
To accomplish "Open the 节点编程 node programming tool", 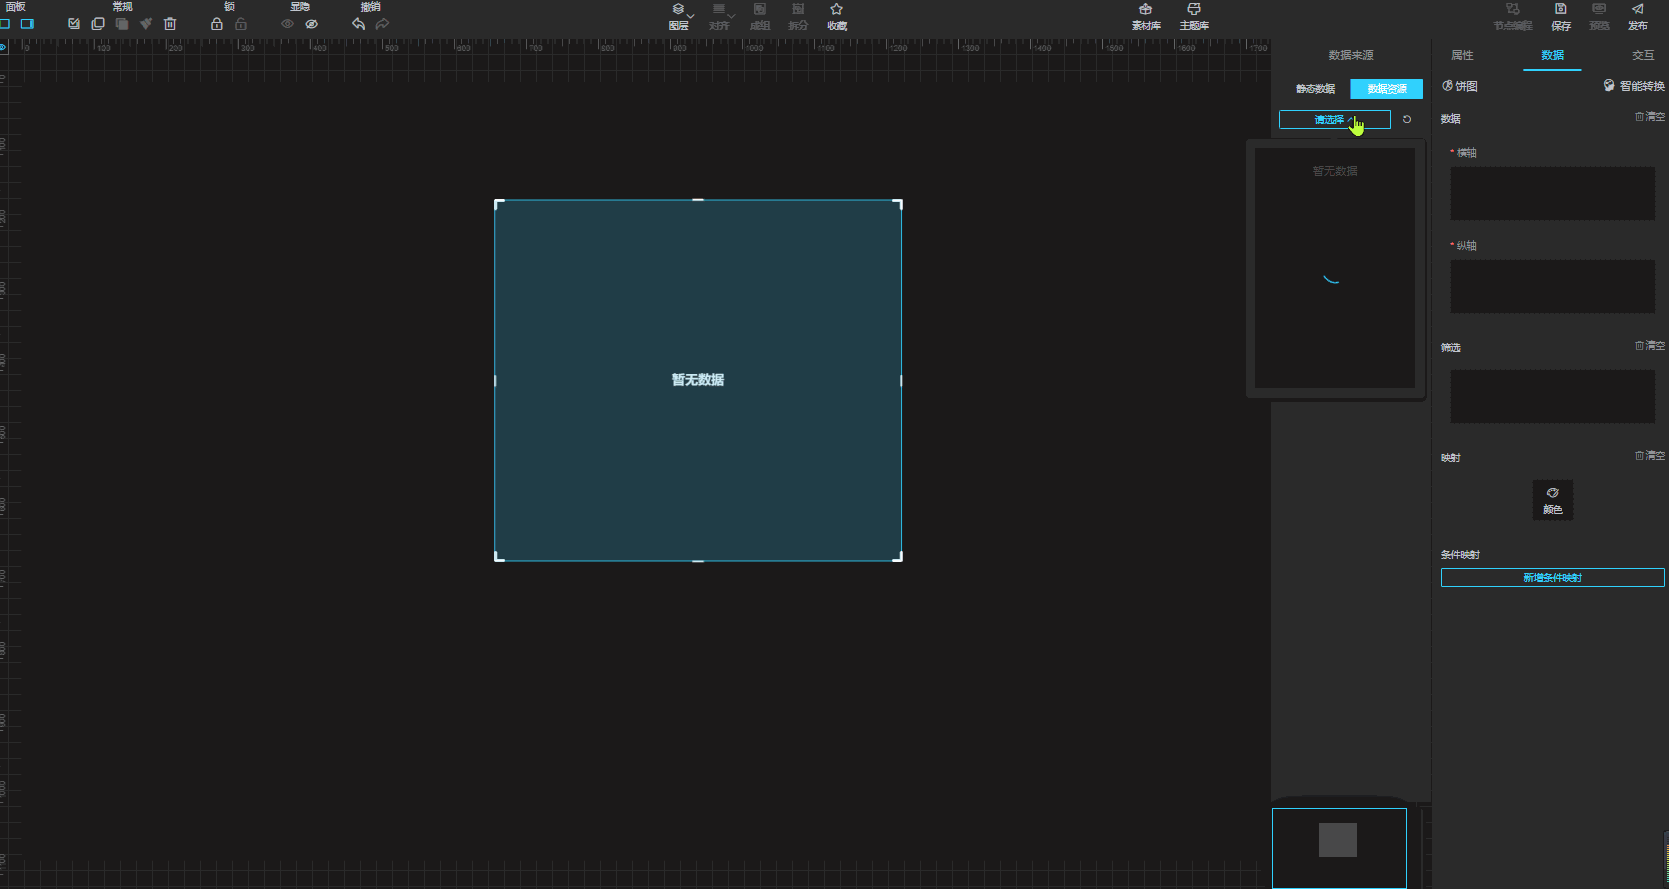I will [x=1513, y=16].
